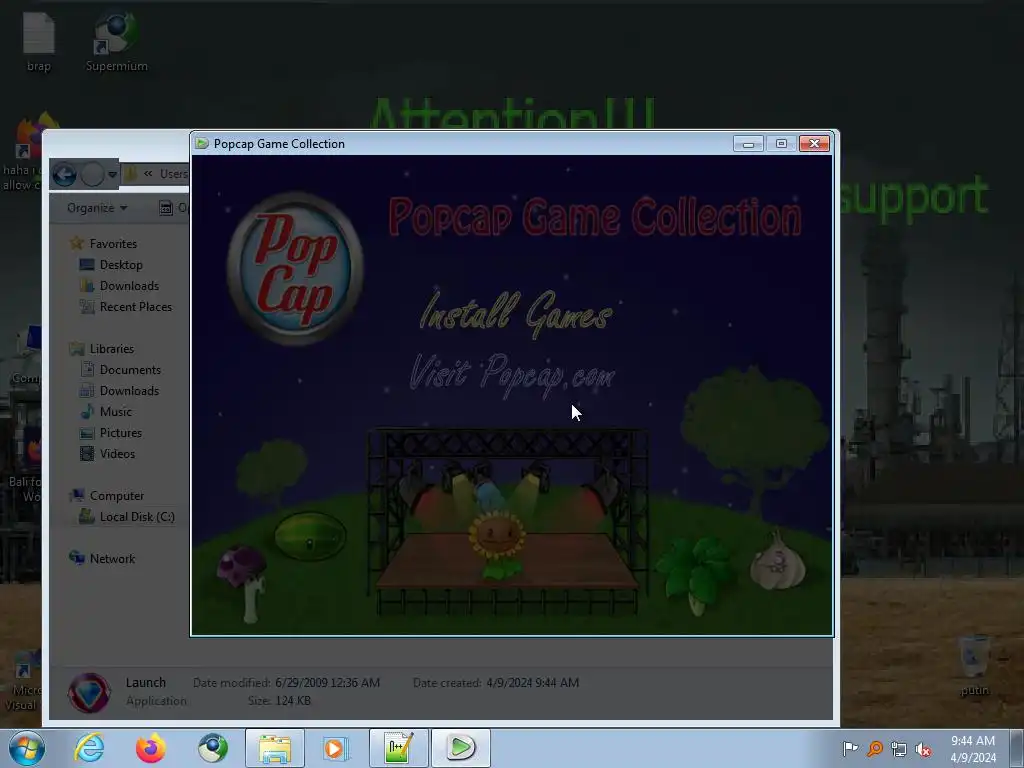Open notepad-style editor taskbar icon
Image resolution: width=1024 pixels, height=768 pixels.
coord(398,748)
